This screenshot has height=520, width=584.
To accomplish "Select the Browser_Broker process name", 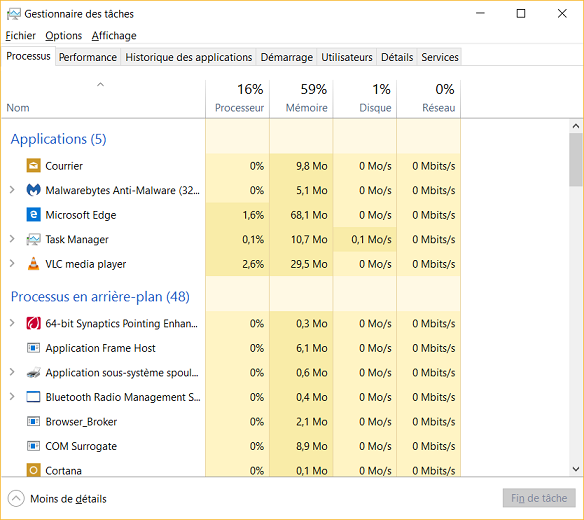I will 81,422.
